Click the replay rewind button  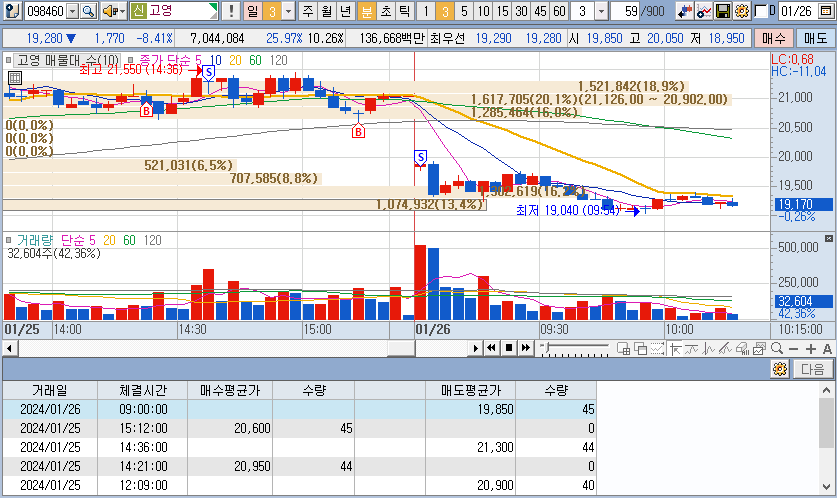click(x=492, y=348)
